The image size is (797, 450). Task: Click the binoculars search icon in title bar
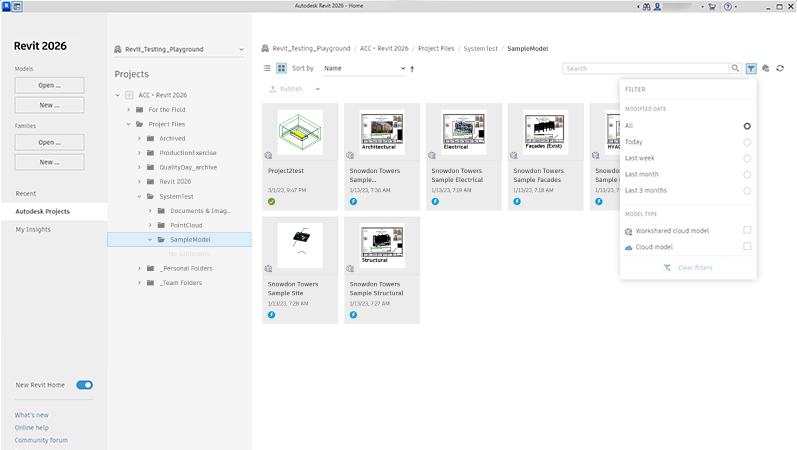[x=647, y=7]
